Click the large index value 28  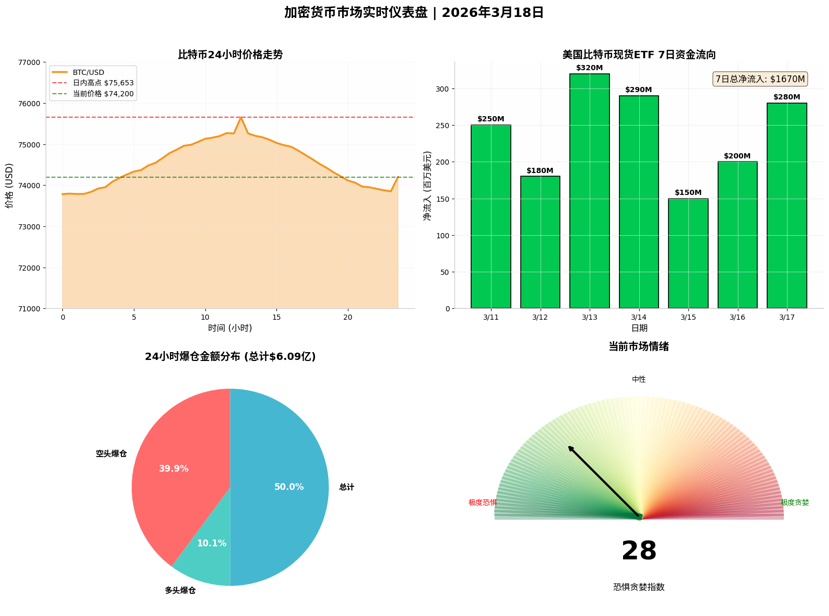pos(639,551)
